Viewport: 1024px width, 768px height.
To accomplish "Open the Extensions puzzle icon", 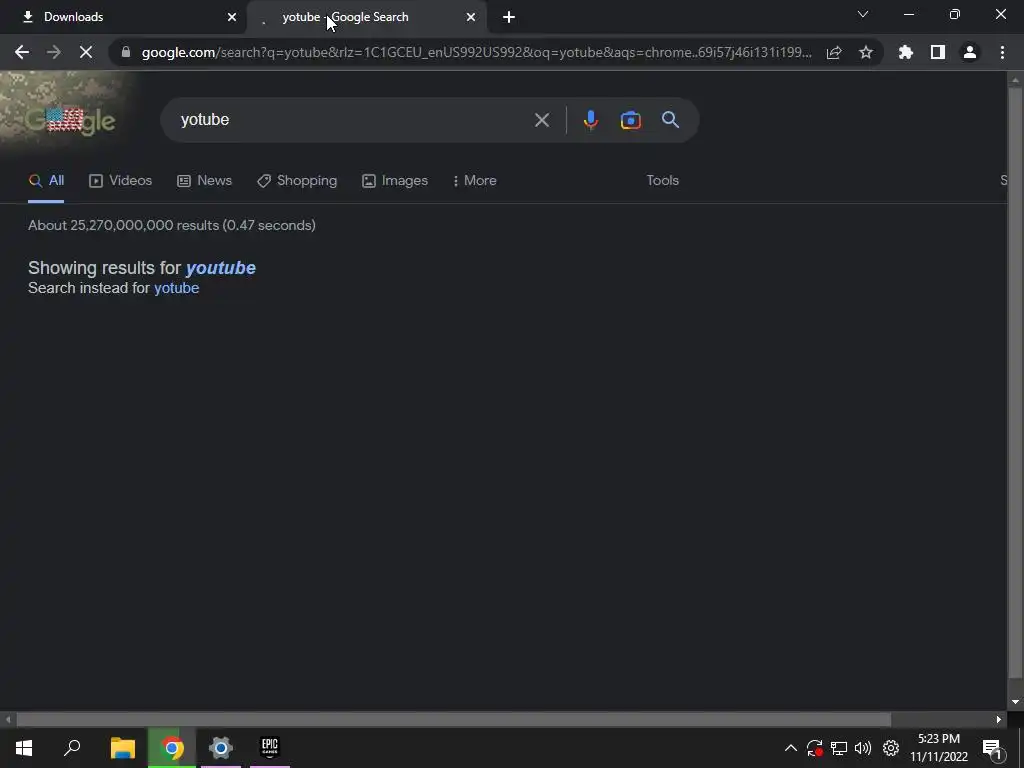I will (906, 52).
